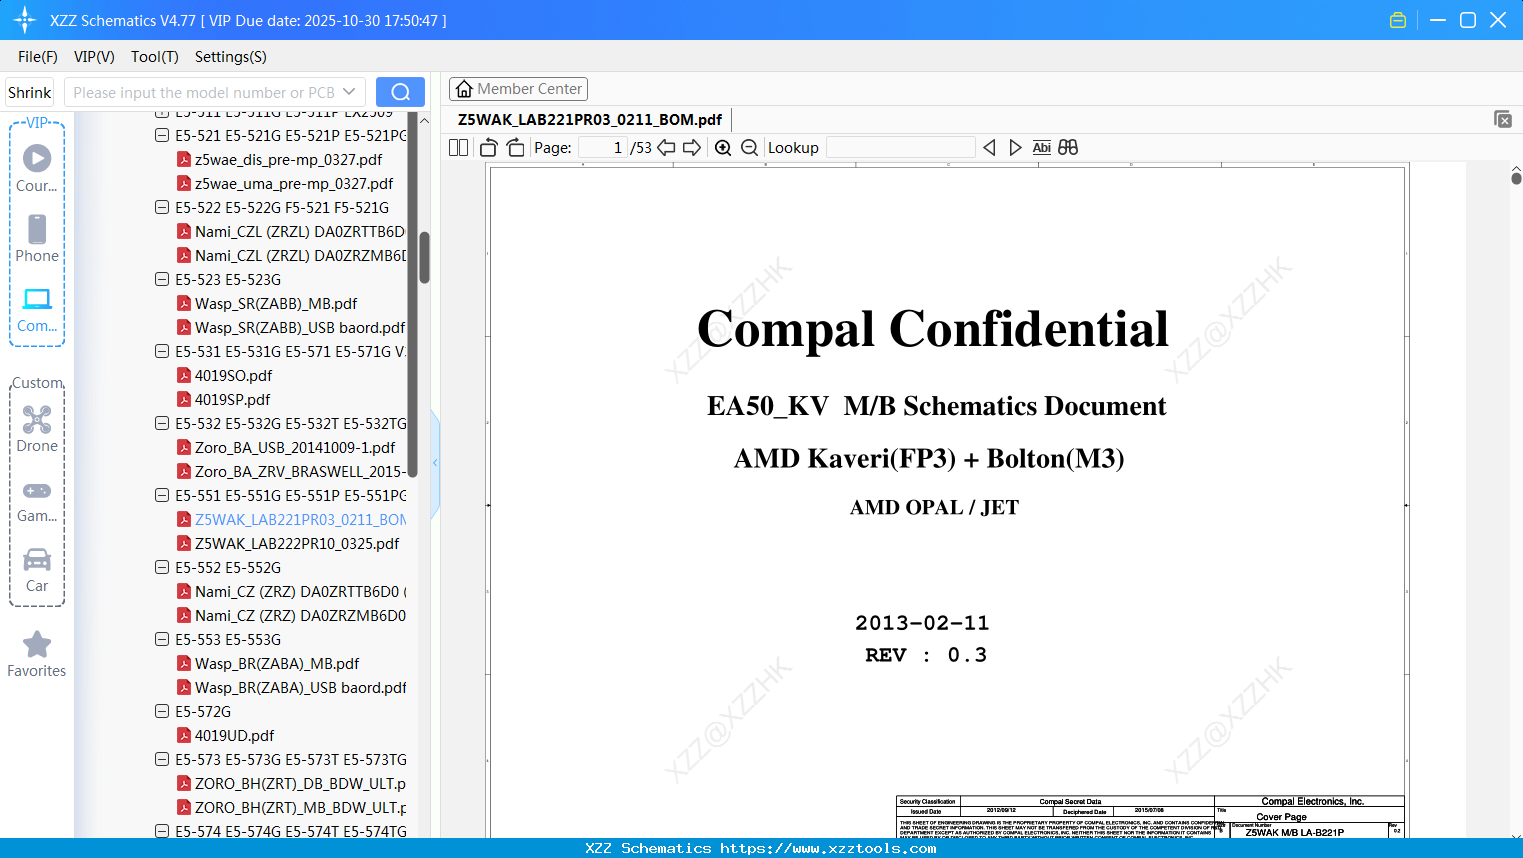Open the VIP(V) menu

click(x=94, y=56)
